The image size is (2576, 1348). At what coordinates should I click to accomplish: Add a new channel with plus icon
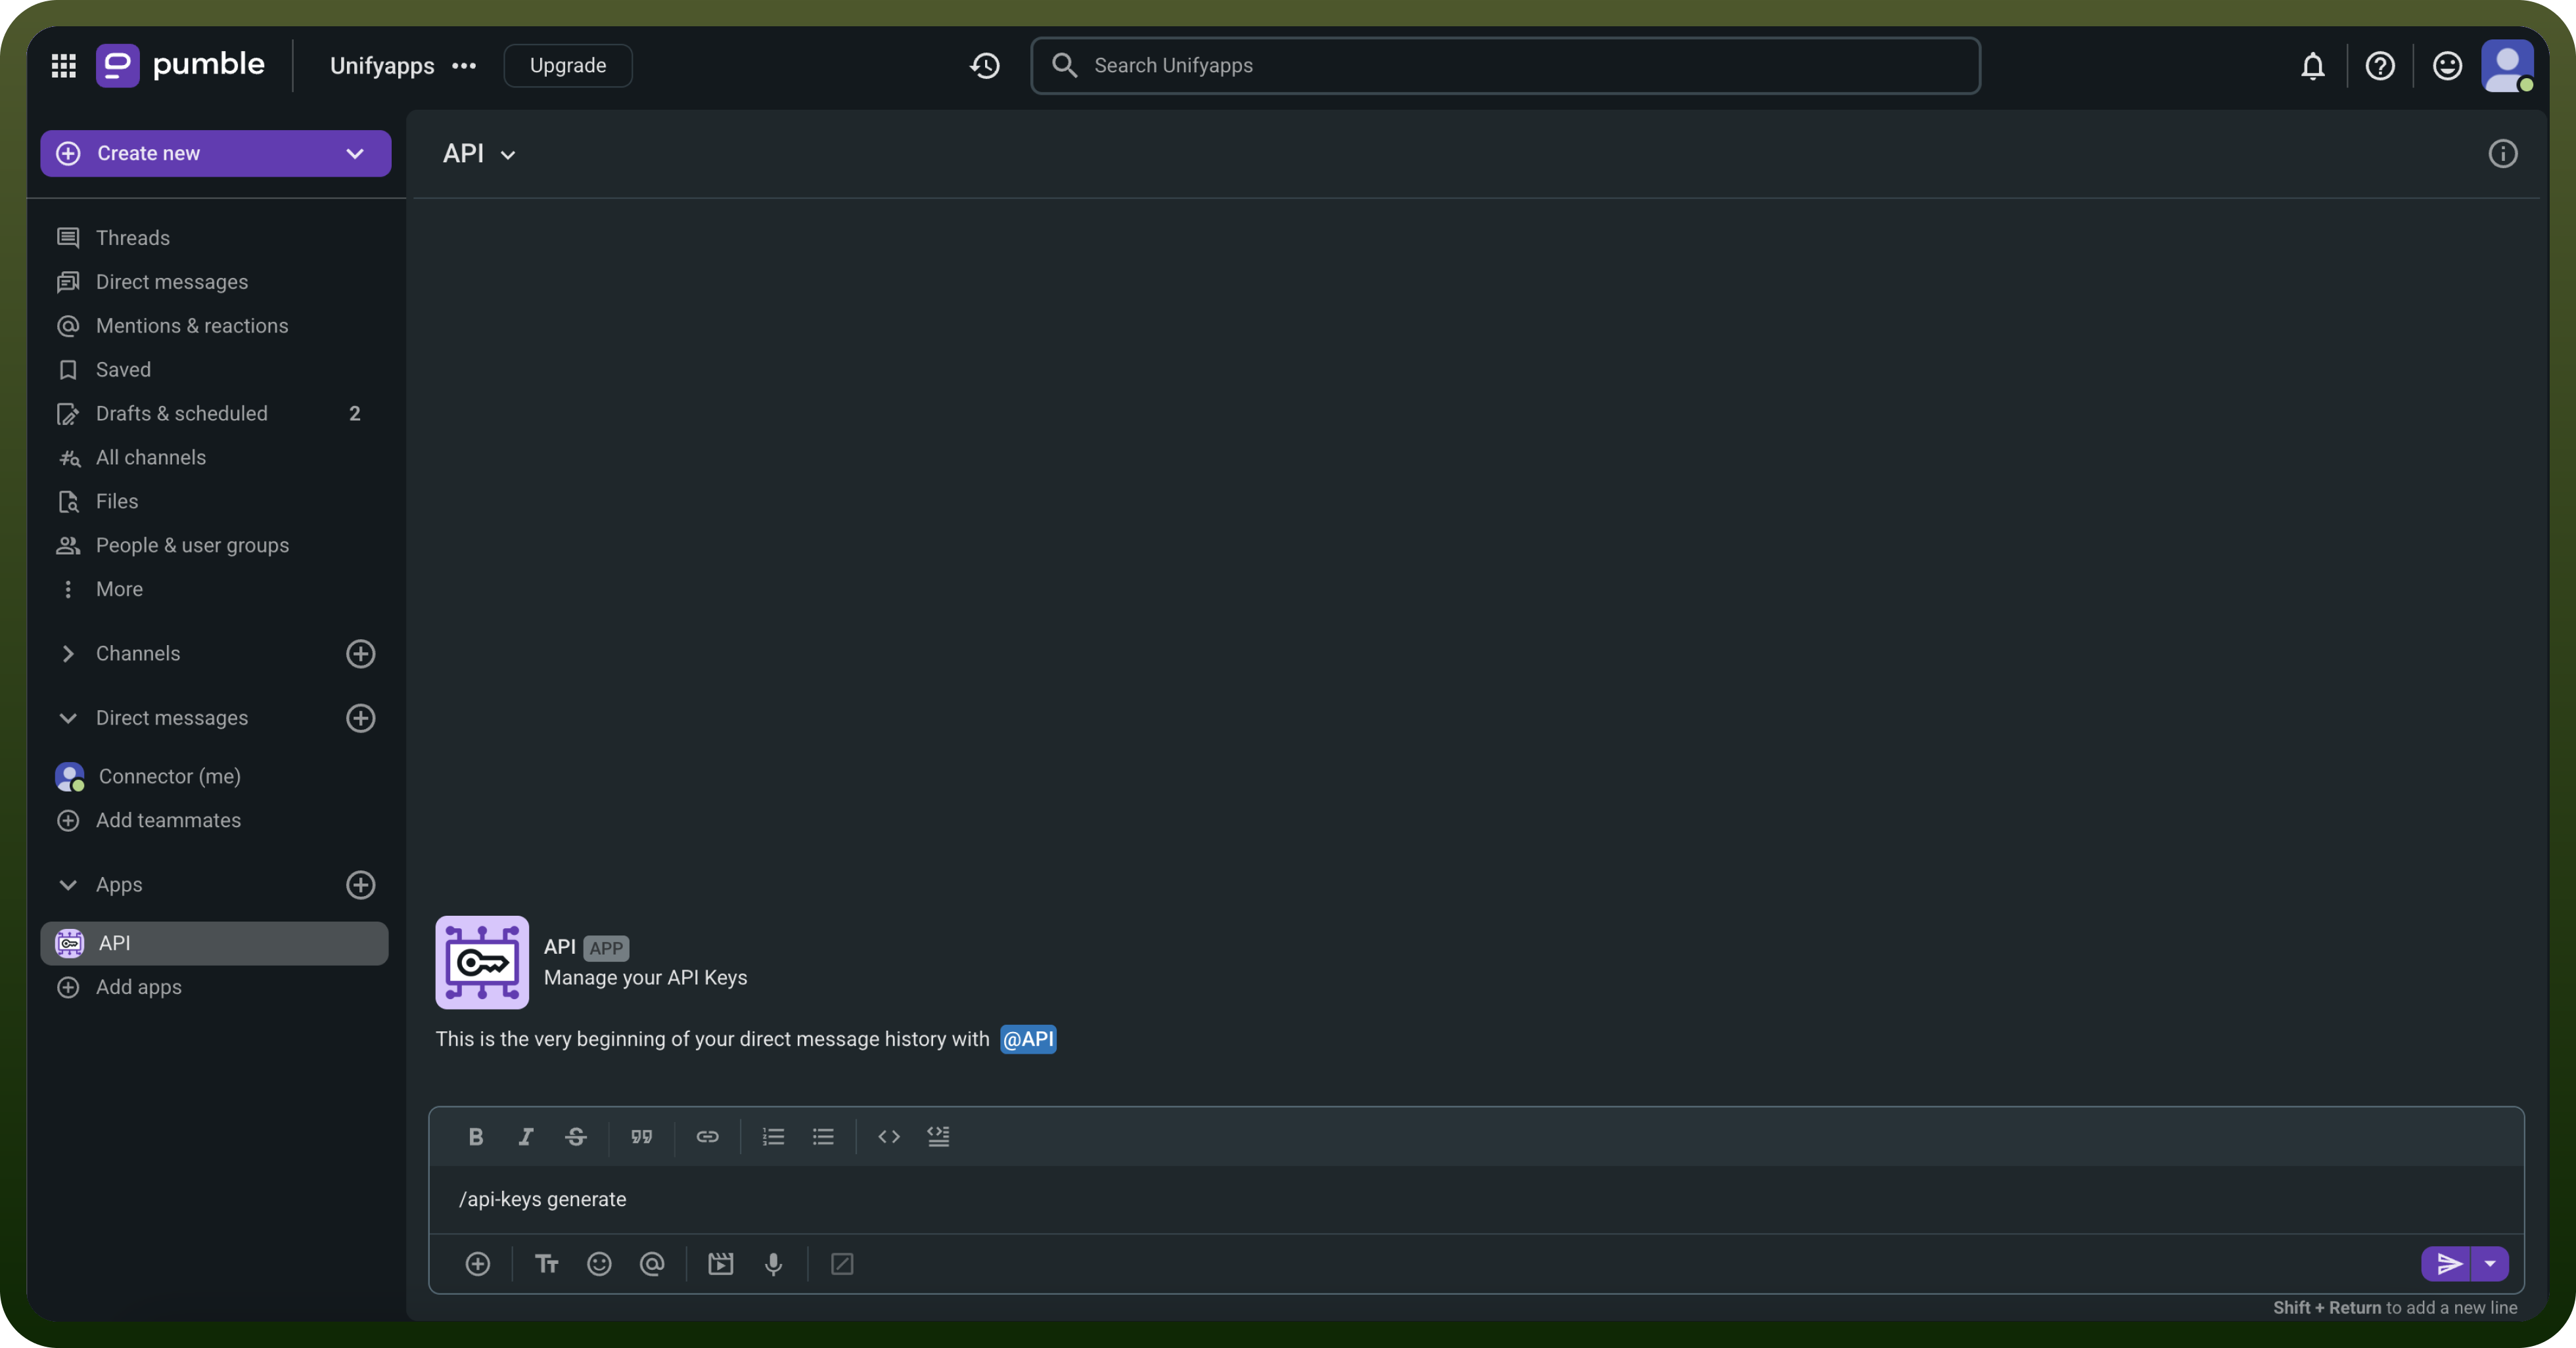coord(361,654)
